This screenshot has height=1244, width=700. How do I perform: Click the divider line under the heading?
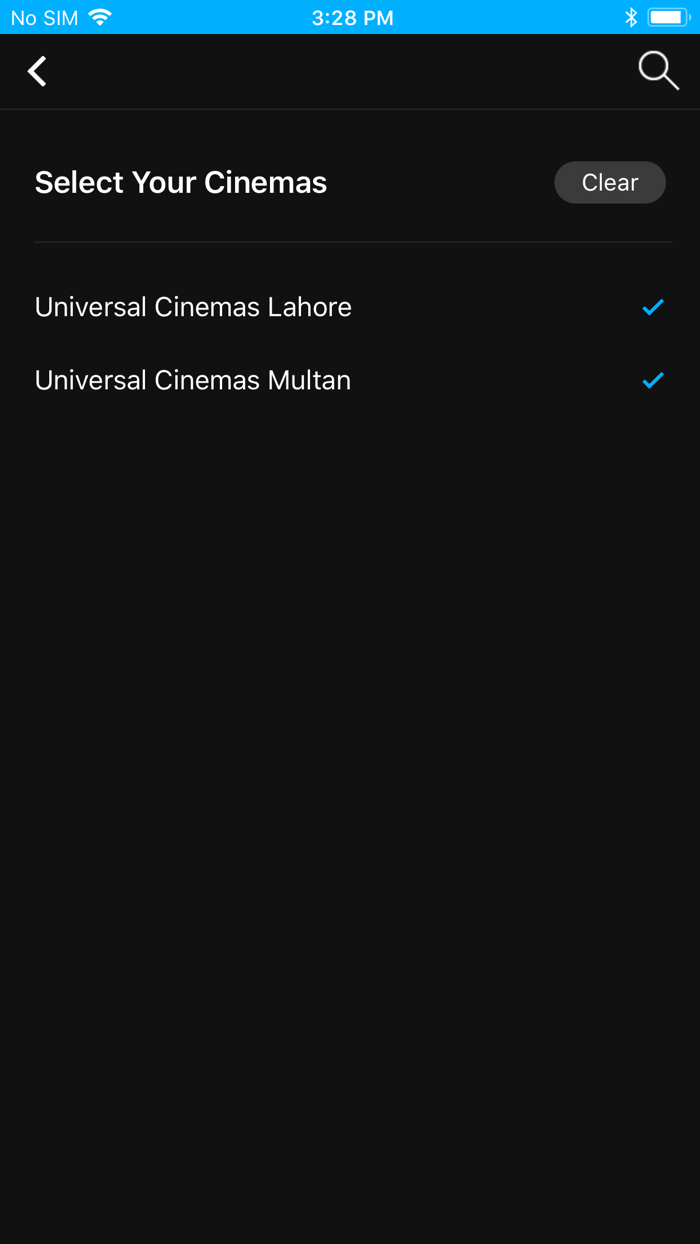pos(353,242)
